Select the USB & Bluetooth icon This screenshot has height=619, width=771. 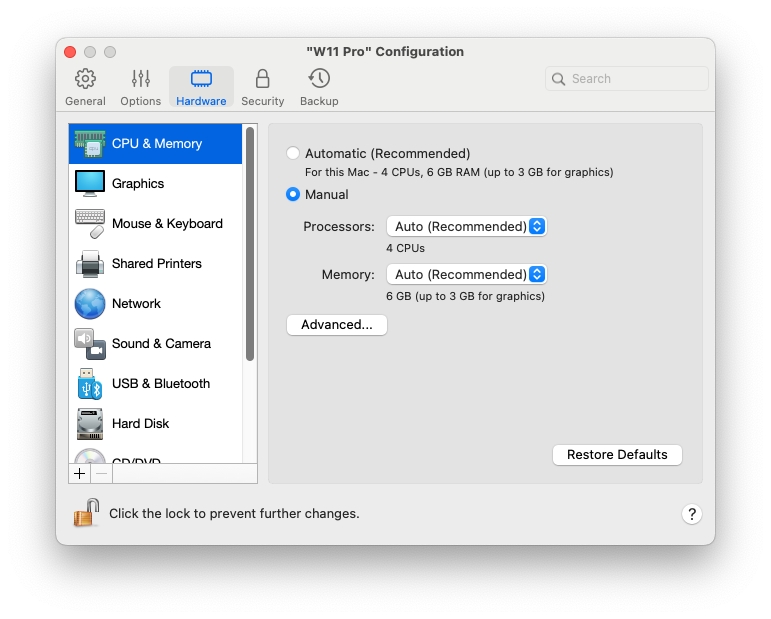click(90, 384)
